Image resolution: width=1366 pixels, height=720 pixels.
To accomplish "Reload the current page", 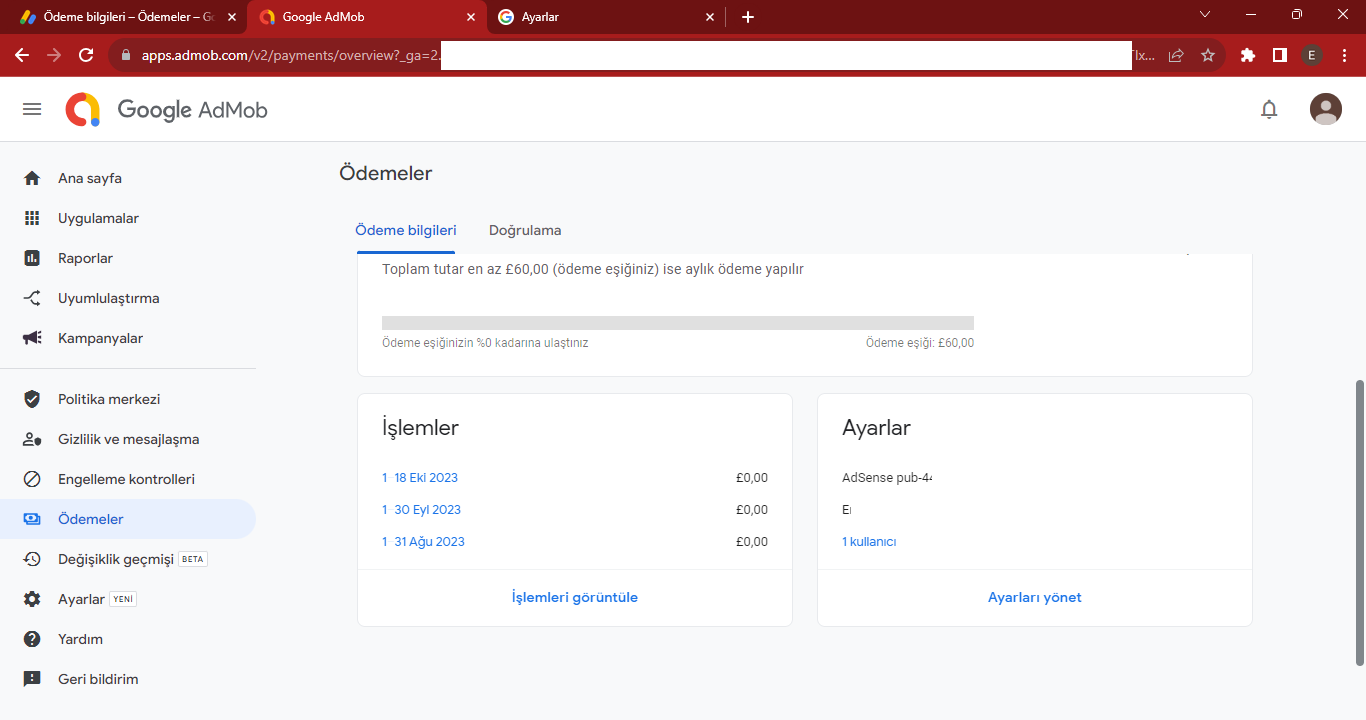I will (86, 56).
